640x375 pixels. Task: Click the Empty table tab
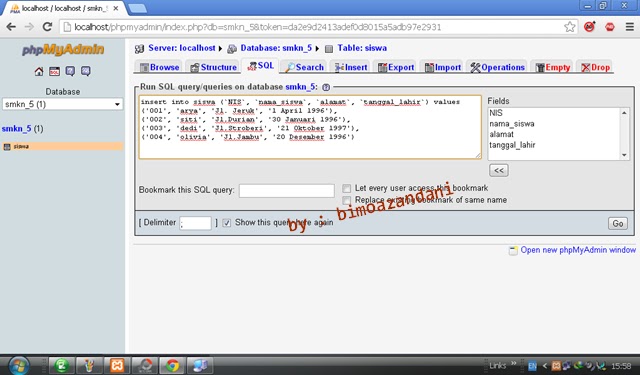(x=553, y=67)
